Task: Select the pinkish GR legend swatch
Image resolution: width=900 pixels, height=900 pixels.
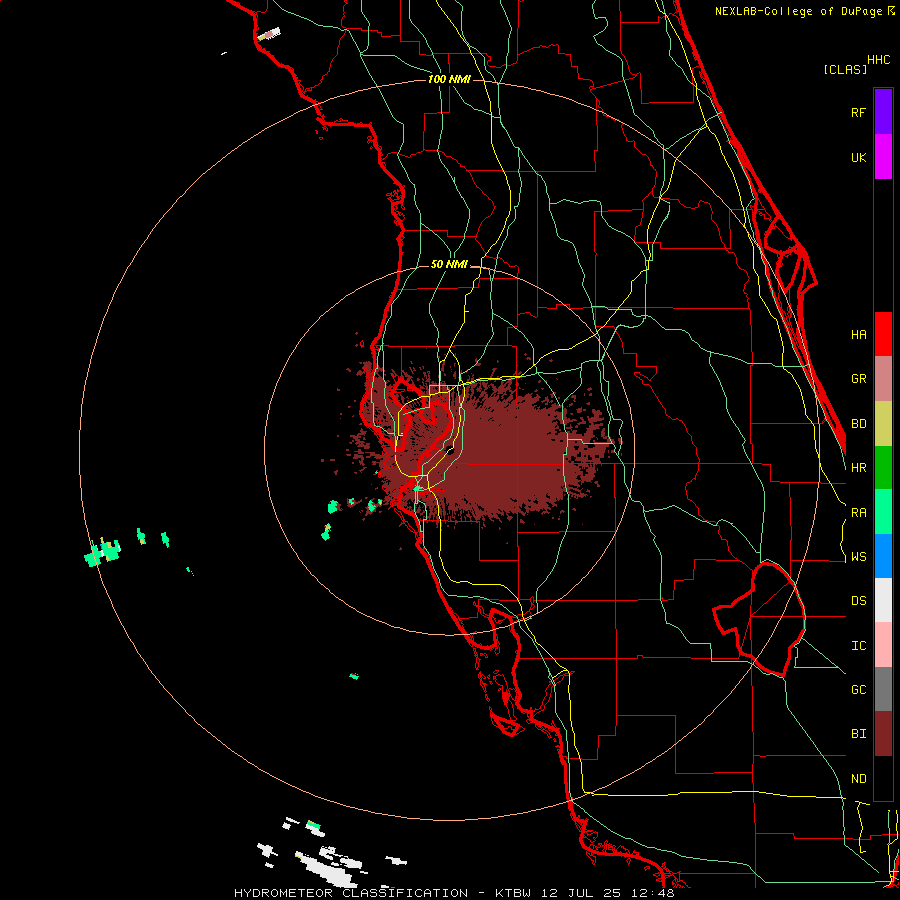Action: click(x=883, y=379)
